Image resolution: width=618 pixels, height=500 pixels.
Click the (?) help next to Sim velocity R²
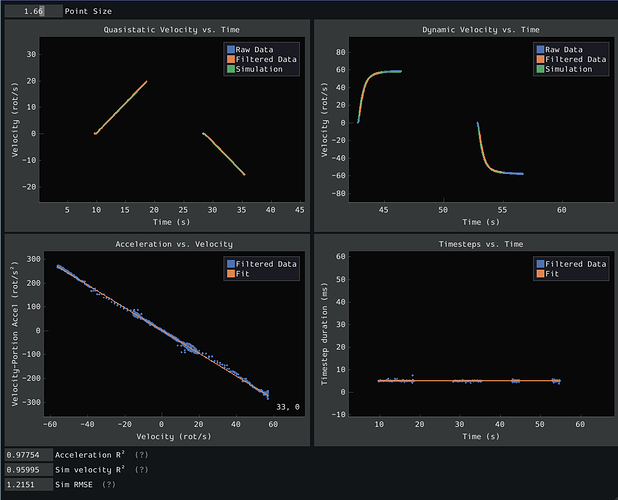[x=141, y=470]
